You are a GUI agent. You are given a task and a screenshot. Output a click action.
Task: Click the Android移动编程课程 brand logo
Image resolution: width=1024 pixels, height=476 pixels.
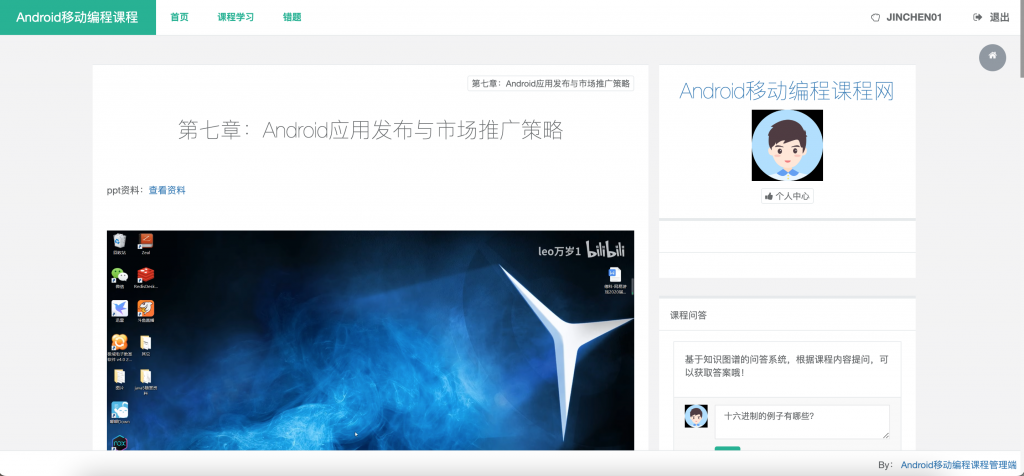point(78,18)
